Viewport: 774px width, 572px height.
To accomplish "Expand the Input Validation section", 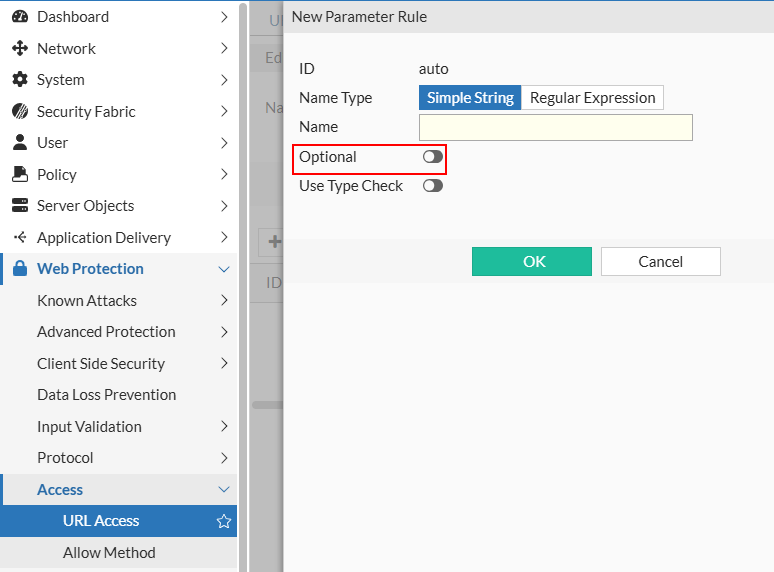I will pyautogui.click(x=224, y=426).
